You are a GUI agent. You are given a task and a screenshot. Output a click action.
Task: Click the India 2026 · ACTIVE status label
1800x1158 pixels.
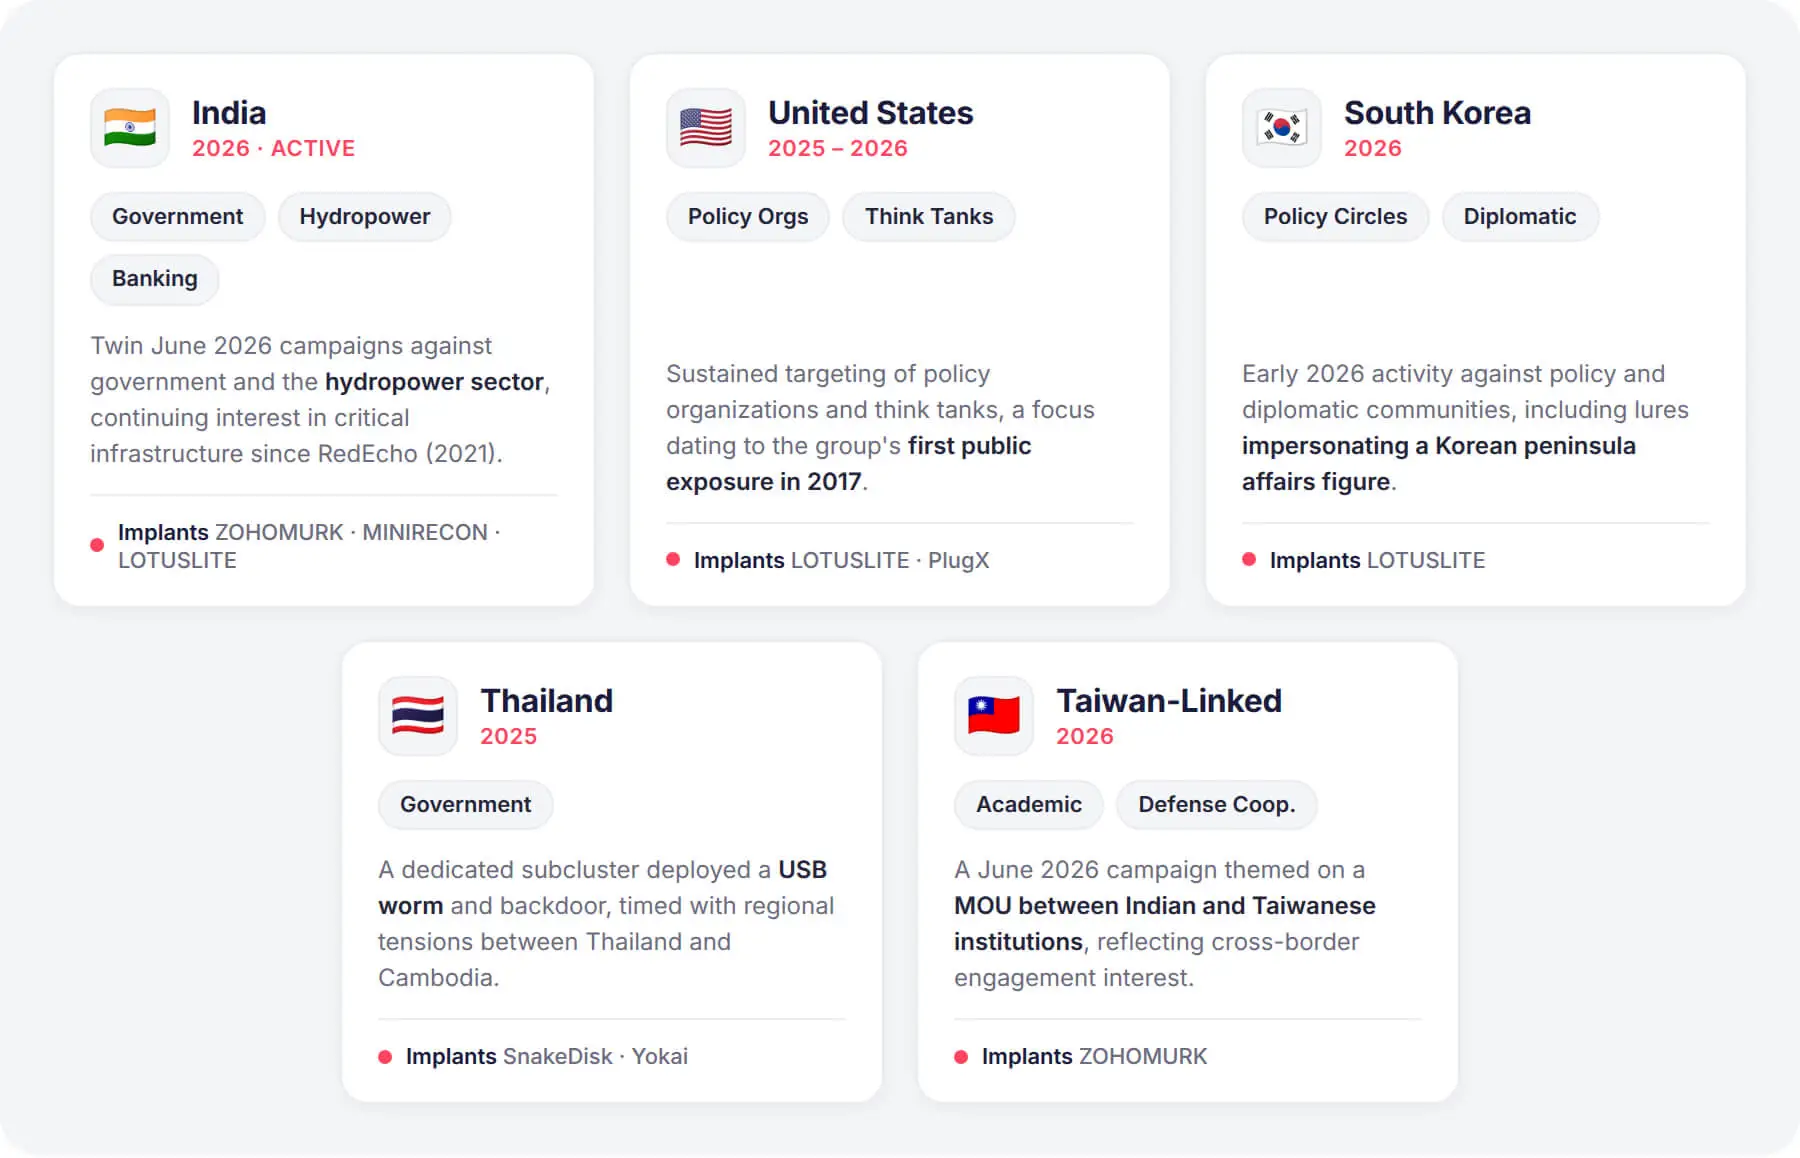tap(273, 148)
